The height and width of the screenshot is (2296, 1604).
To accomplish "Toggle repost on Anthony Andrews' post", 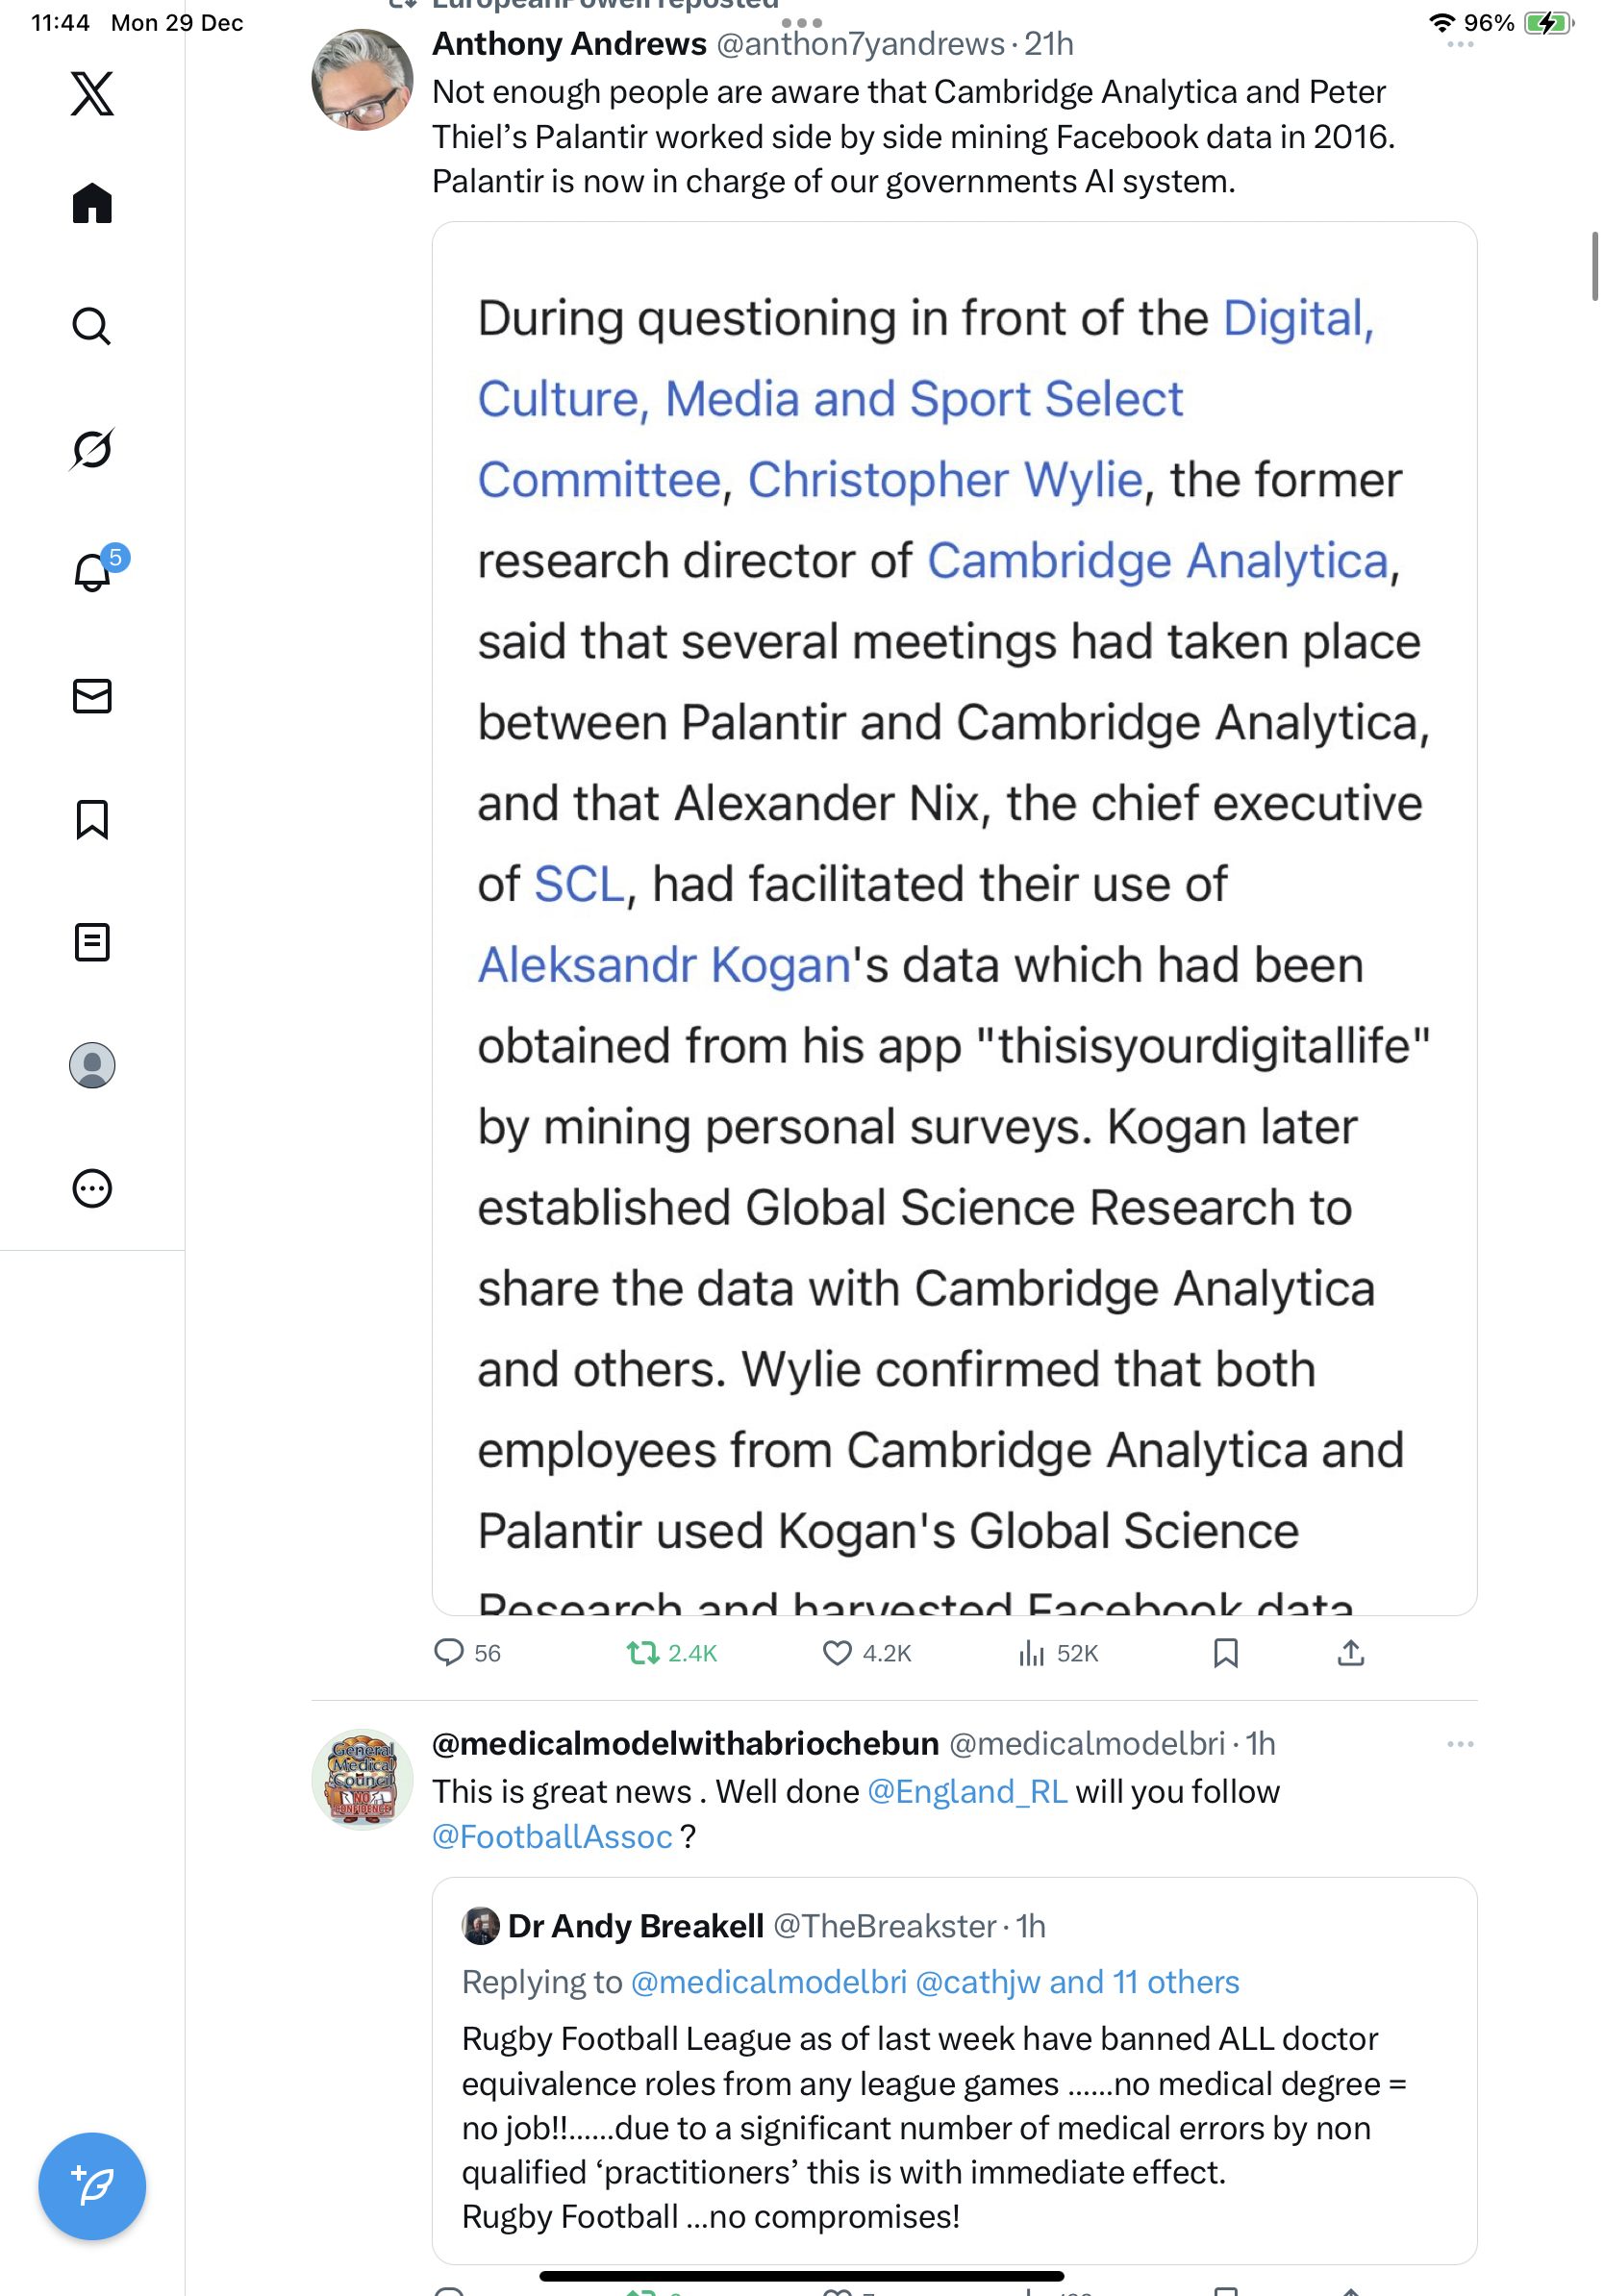I will coord(642,1653).
